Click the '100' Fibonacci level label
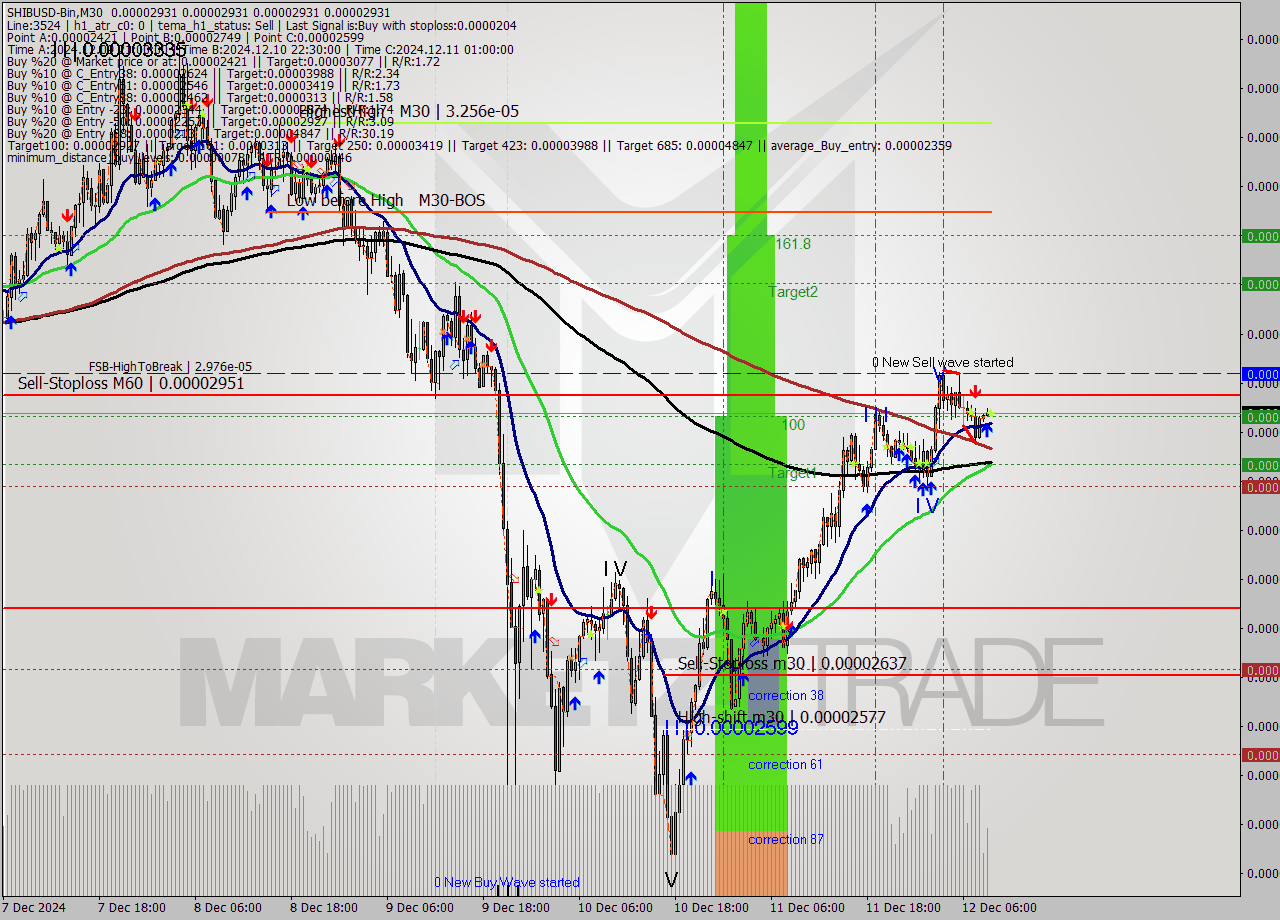Screen dimensions: 1280x920 tap(793, 425)
